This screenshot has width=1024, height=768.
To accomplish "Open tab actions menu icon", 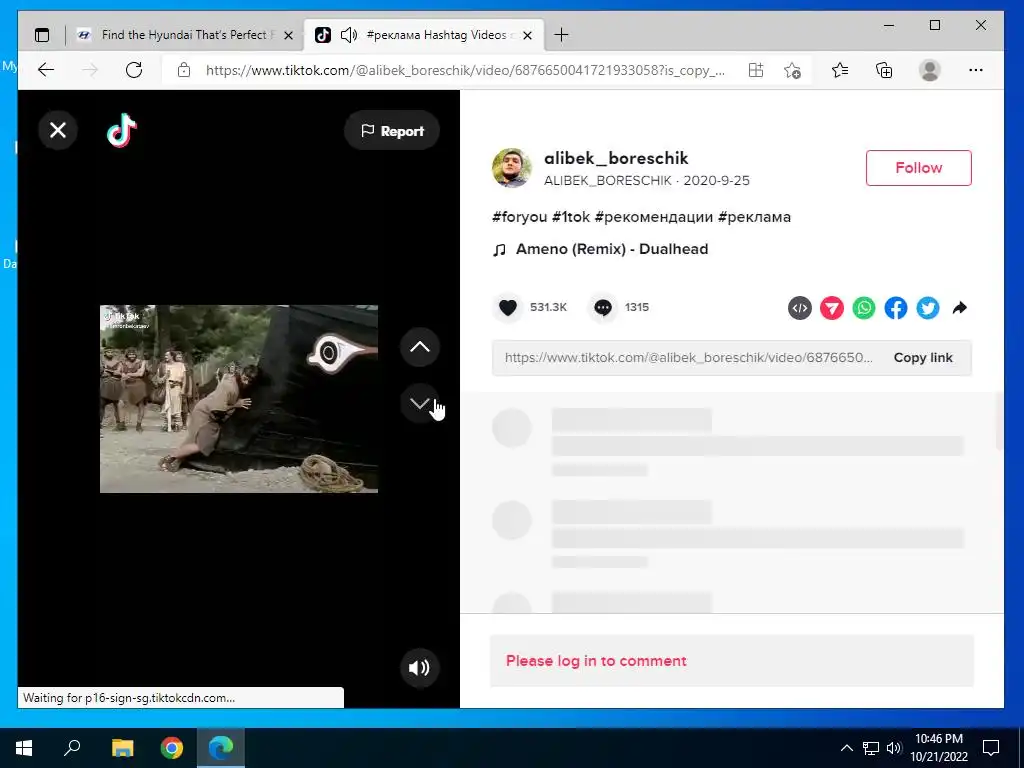I will [x=42, y=35].
